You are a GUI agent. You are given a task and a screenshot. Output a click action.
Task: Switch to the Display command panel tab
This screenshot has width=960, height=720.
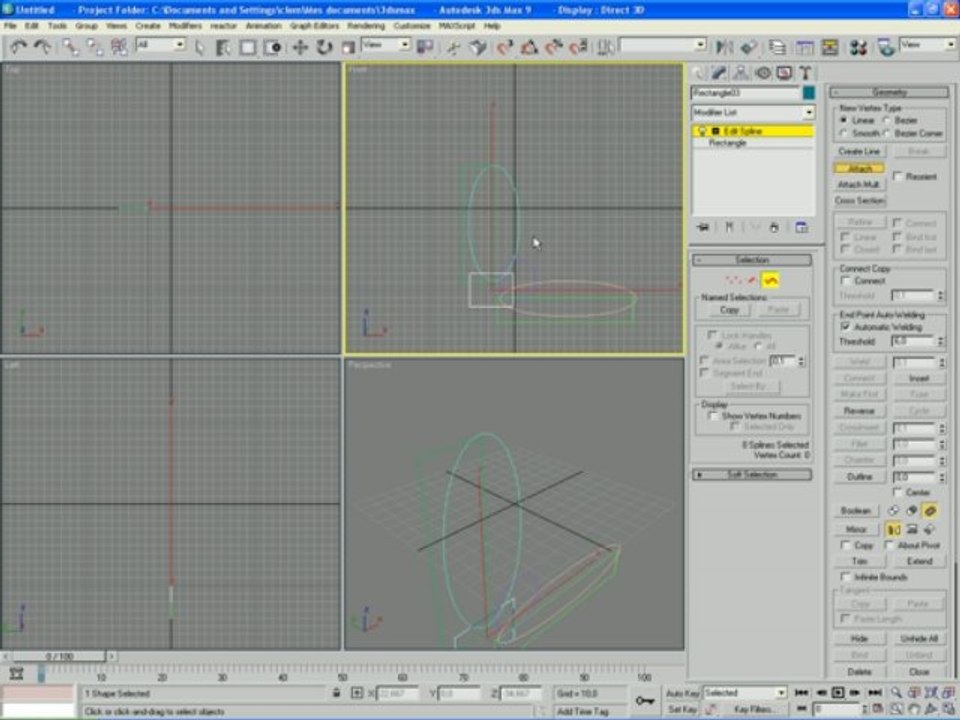pyautogui.click(x=784, y=73)
